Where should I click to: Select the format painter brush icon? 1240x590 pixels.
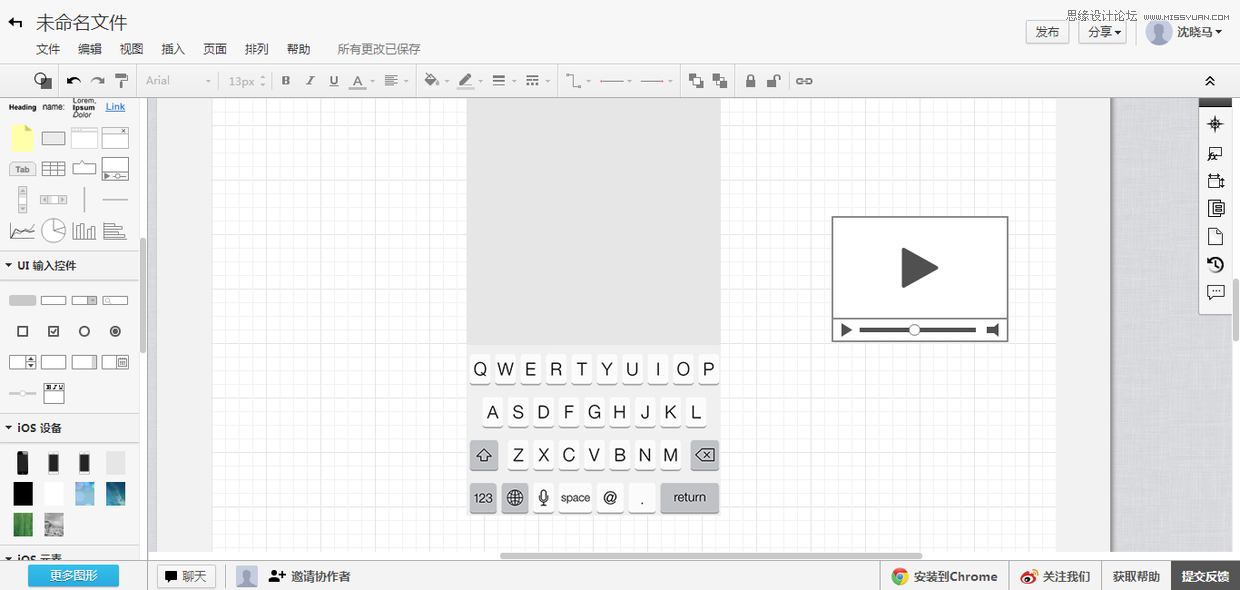[121, 81]
